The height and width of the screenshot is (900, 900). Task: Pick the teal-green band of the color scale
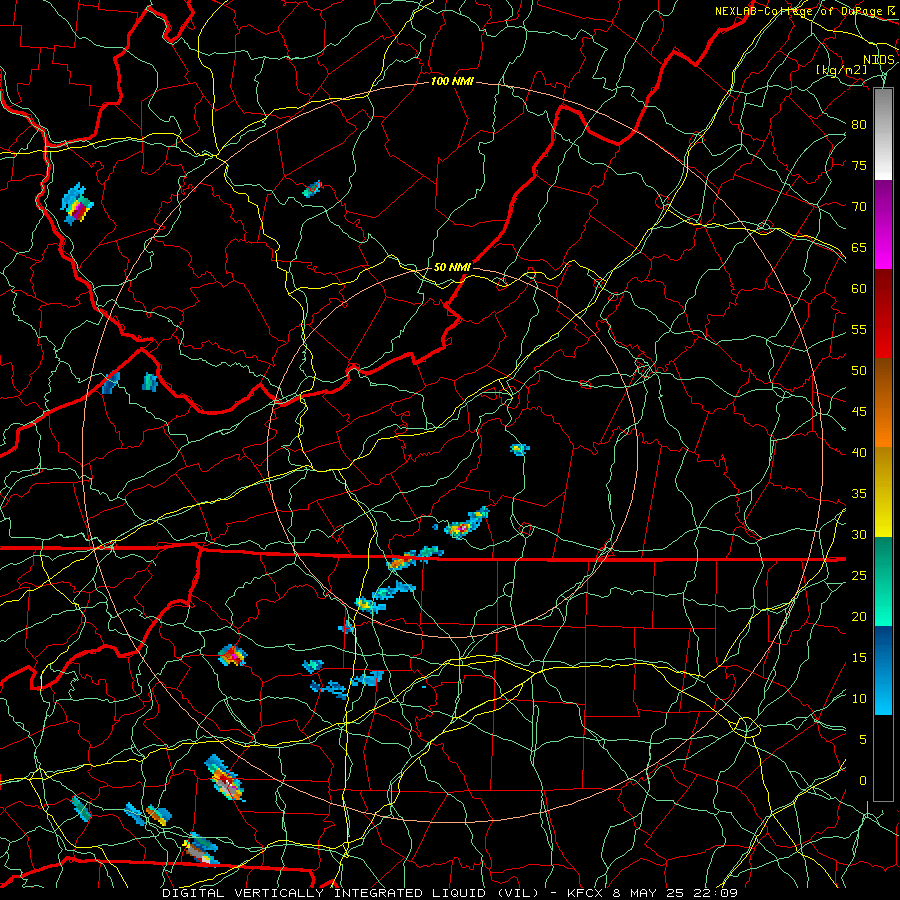883,581
